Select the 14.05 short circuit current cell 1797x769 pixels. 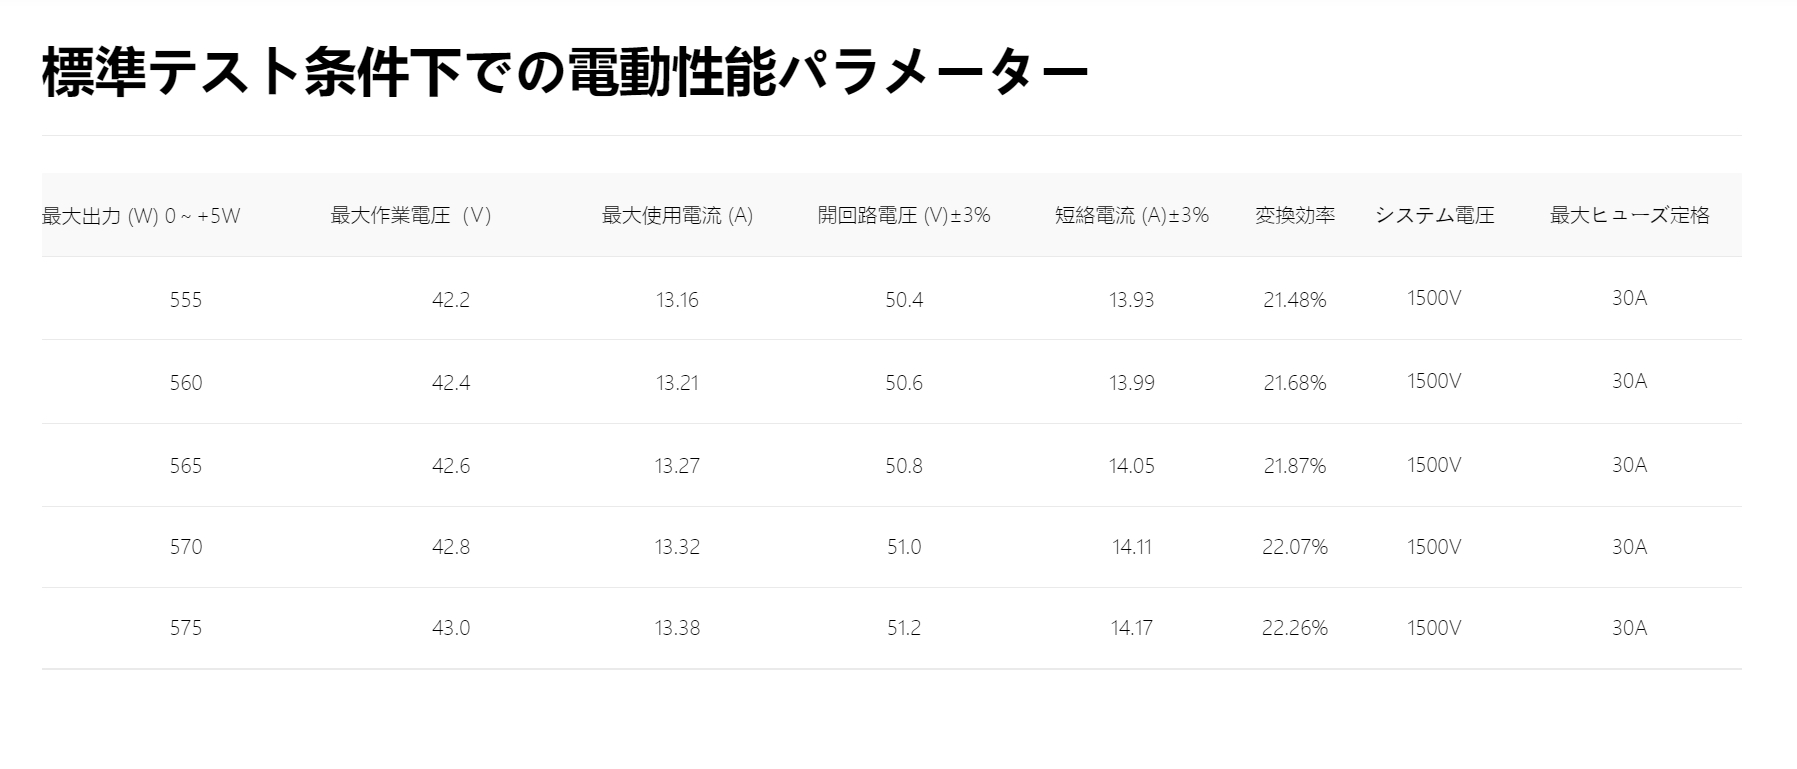(x=1132, y=466)
